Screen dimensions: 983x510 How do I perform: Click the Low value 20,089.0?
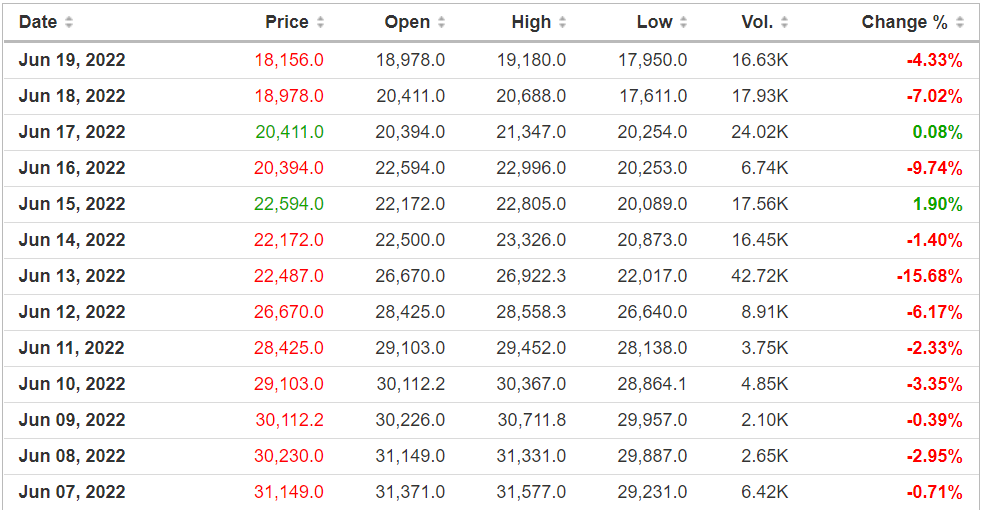[653, 204]
